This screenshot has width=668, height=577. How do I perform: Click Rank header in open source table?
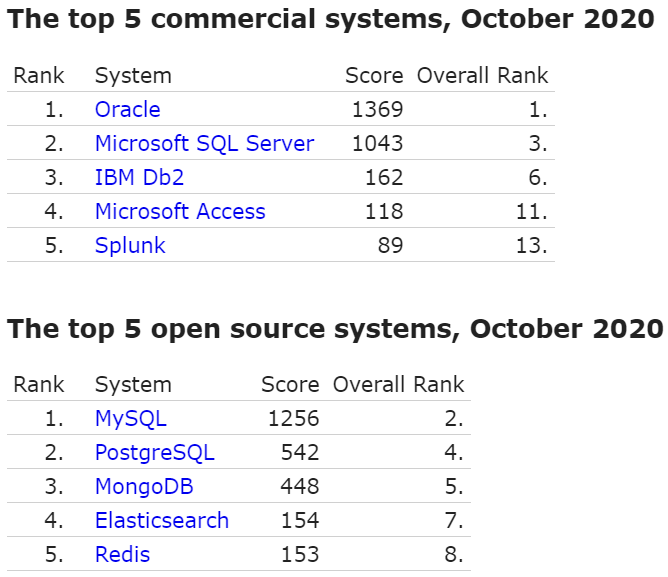[39, 385]
